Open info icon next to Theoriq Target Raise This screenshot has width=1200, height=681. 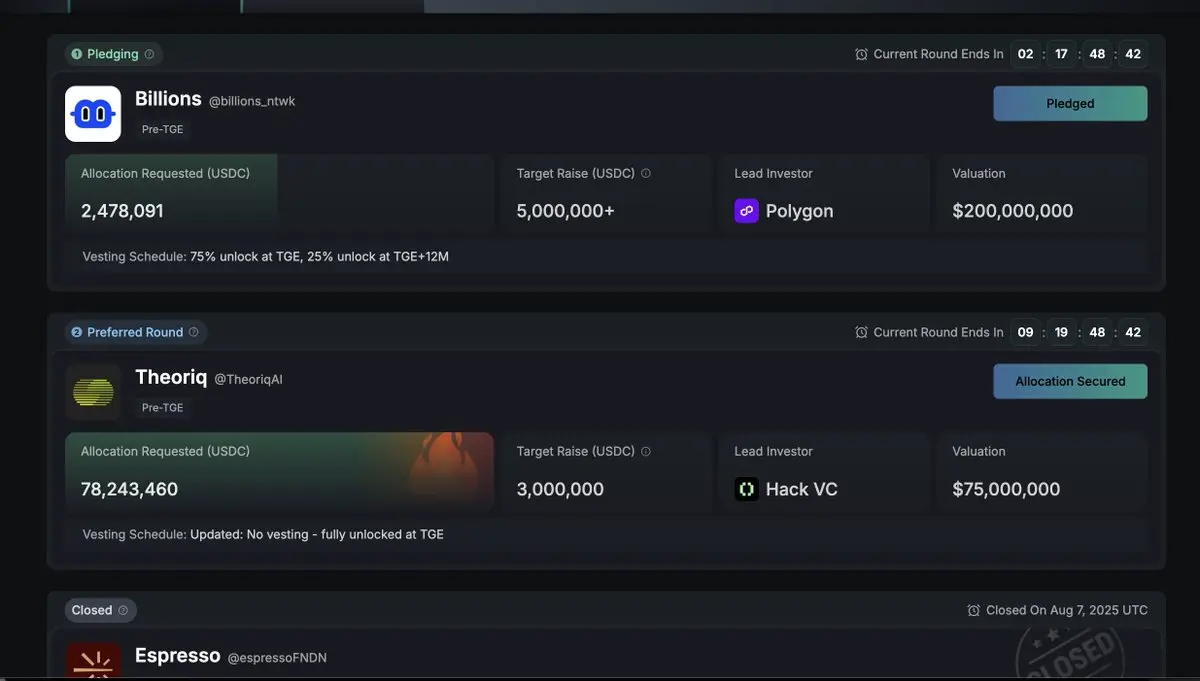point(646,451)
